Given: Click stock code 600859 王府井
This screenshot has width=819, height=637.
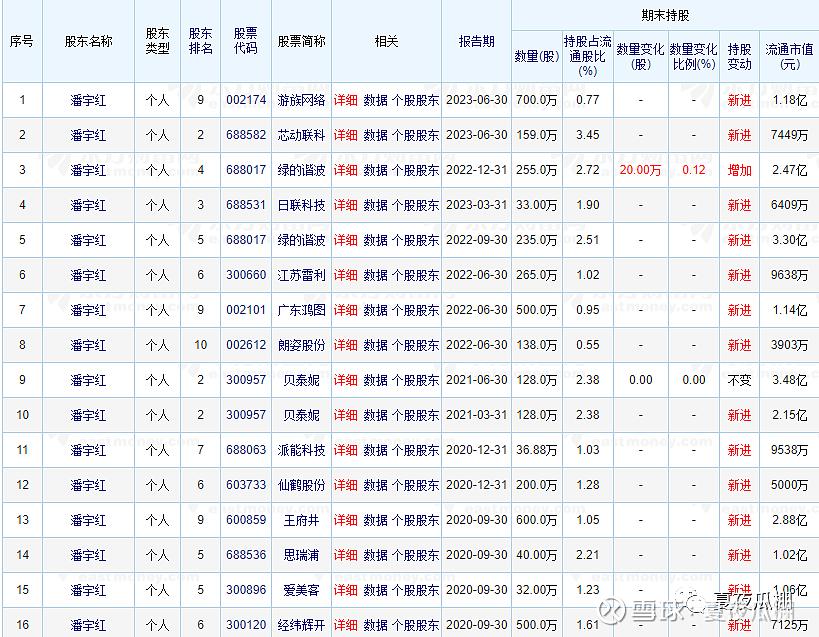Looking at the screenshot, I should [x=246, y=520].
